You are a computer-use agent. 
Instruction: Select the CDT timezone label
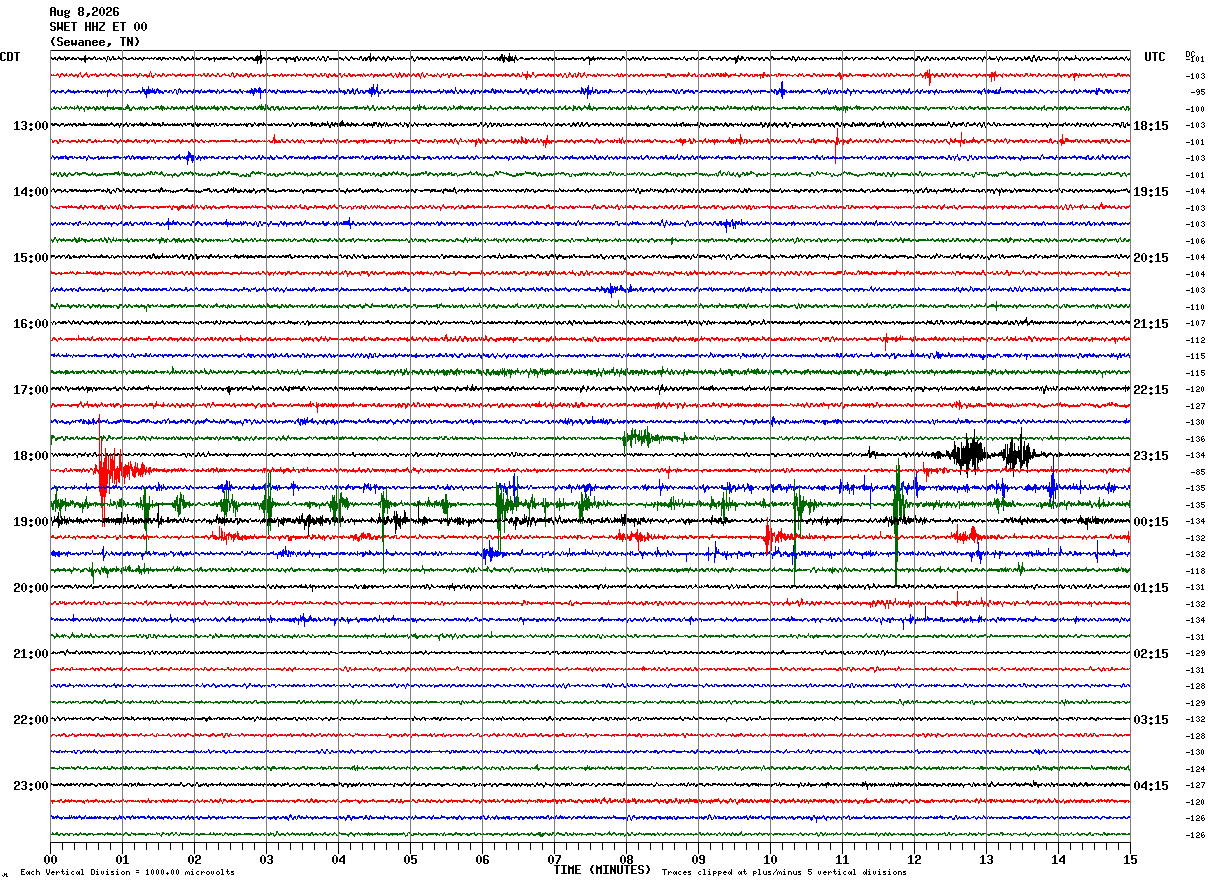click(x=11, y=57)
